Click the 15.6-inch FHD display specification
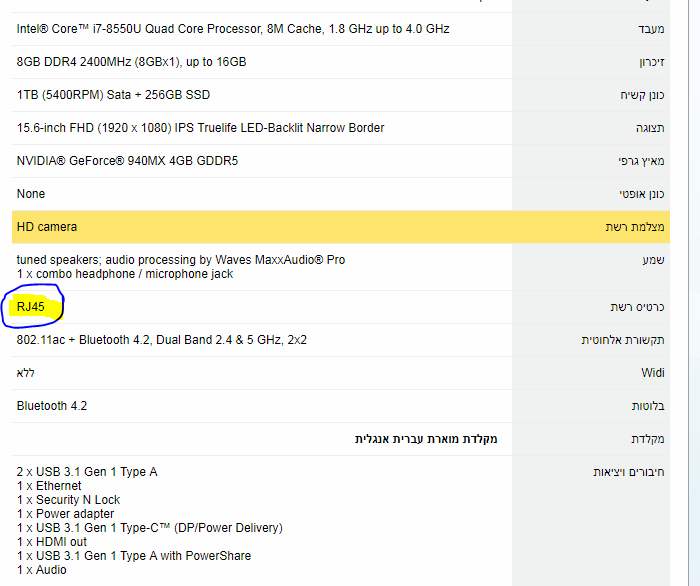This screenshot has height=586, width=700. [200, 128]
